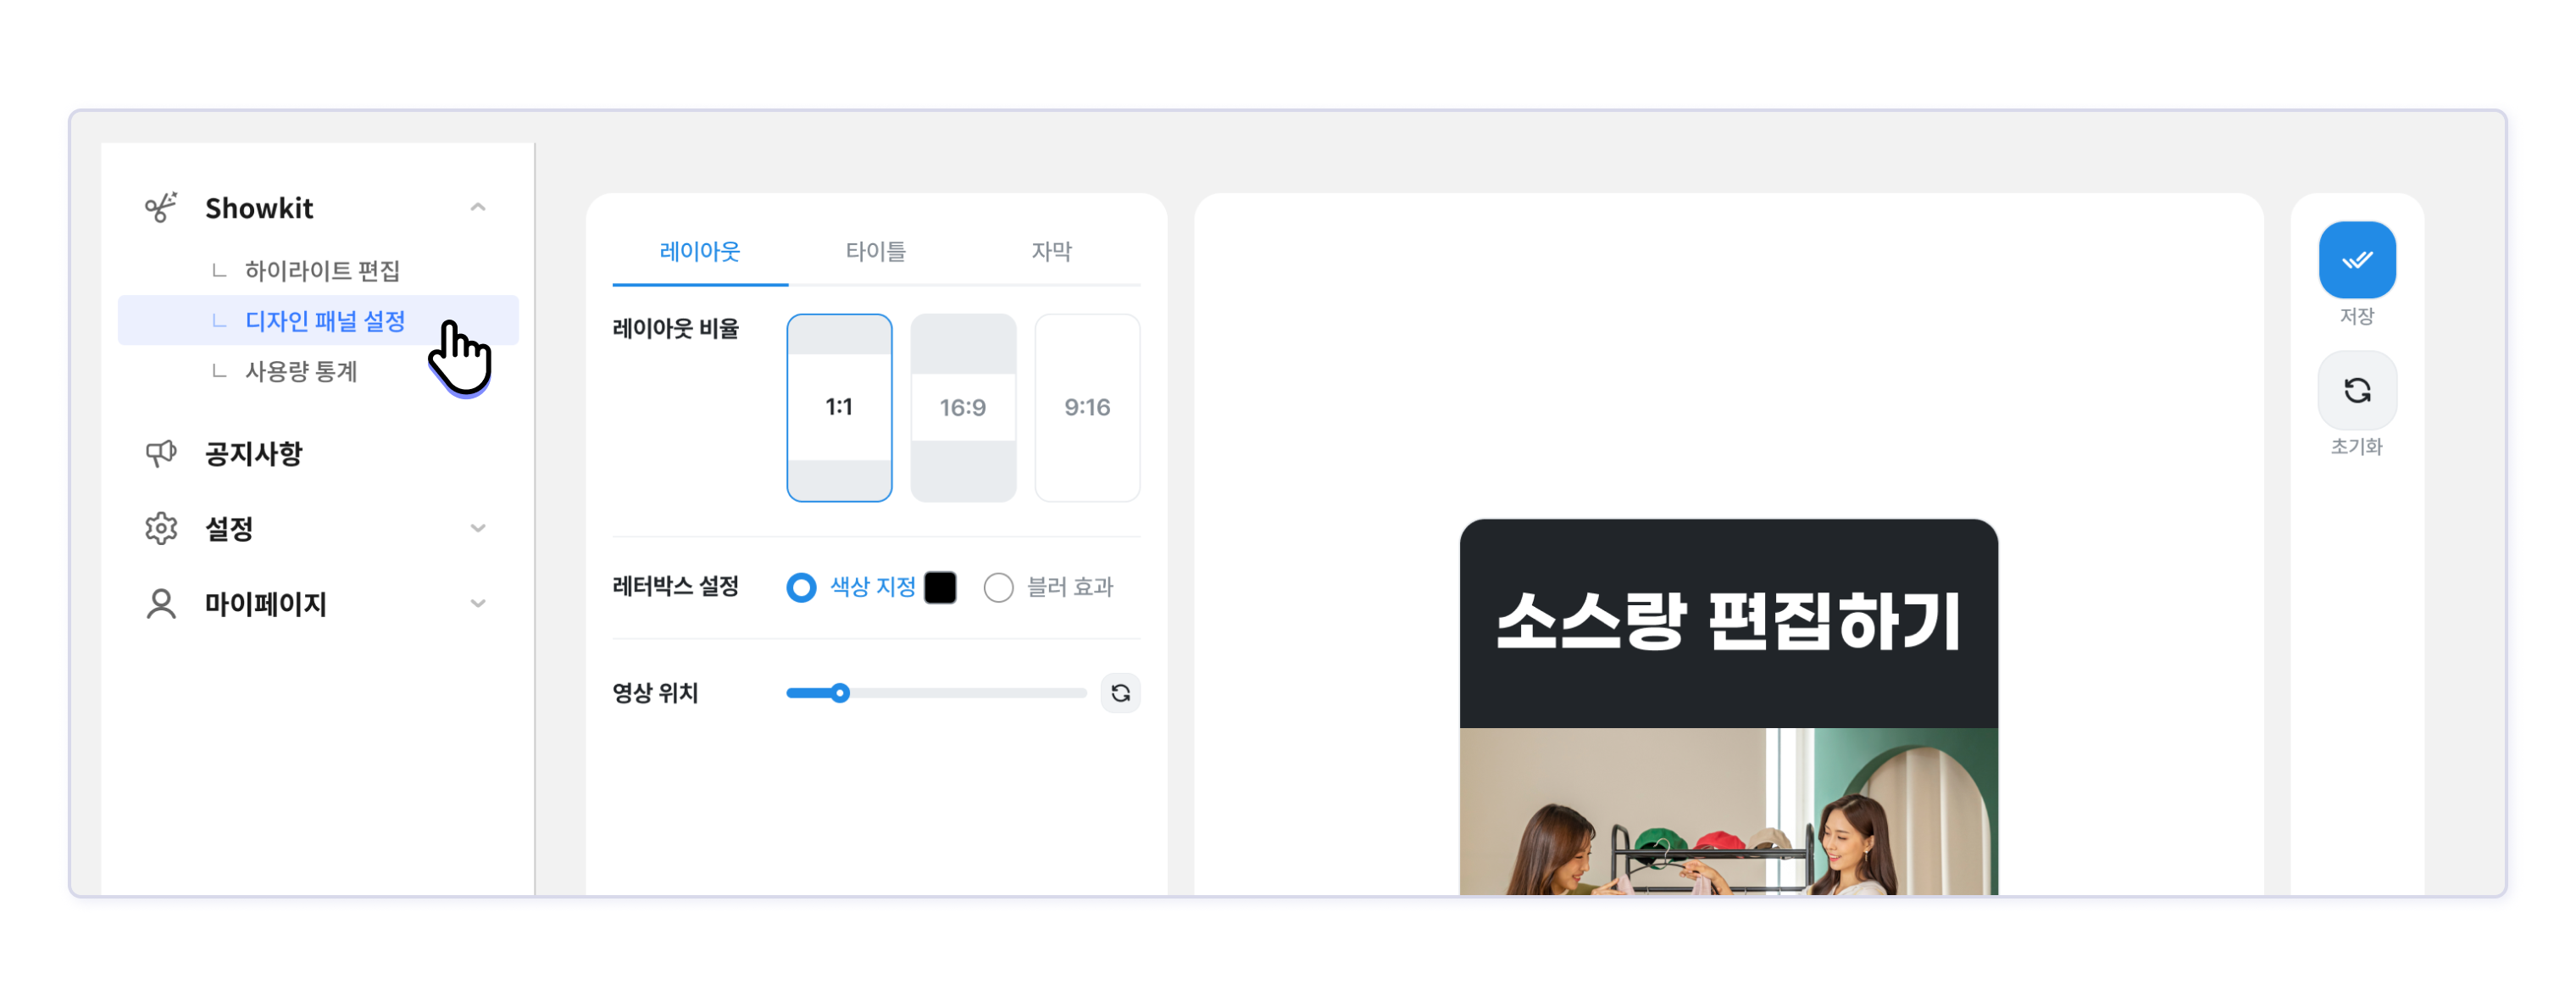Expand the 설정 menu chevron
The height and width of the screenshot is (1007, 2576).
click(x=478, y=528)
